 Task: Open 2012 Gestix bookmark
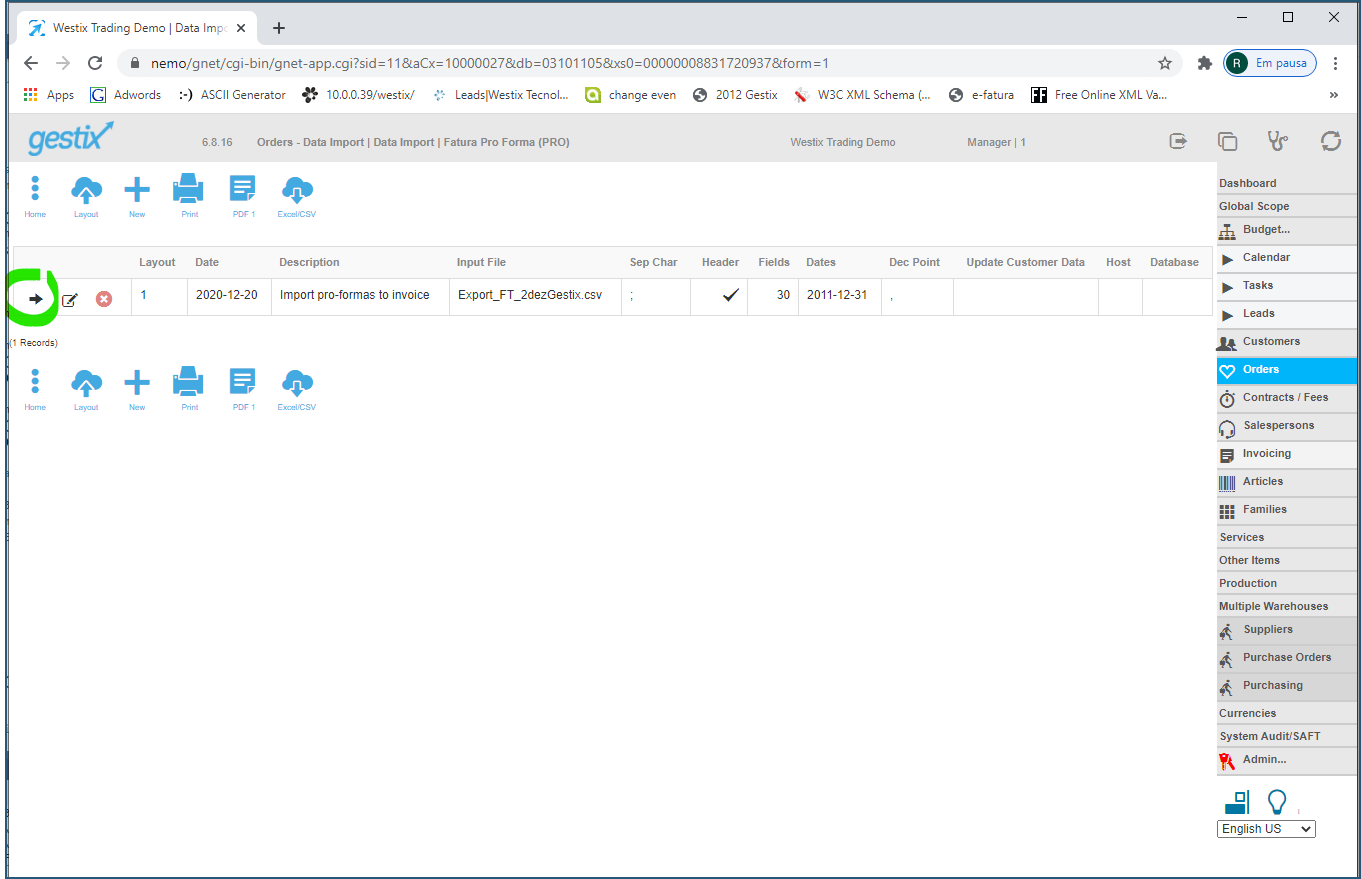735,95
